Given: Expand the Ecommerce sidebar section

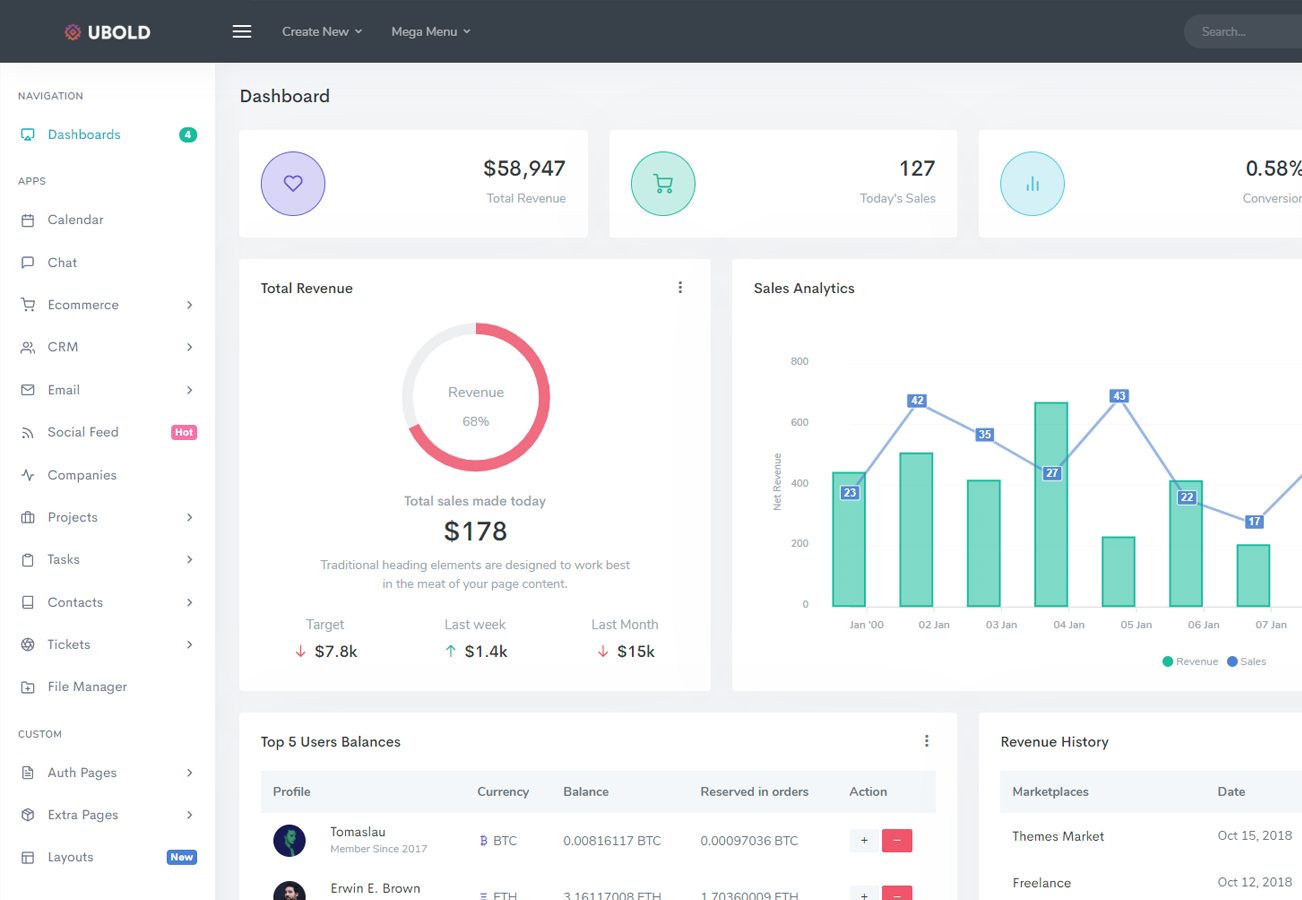Looking at the screenshot, I should [80, 304].
